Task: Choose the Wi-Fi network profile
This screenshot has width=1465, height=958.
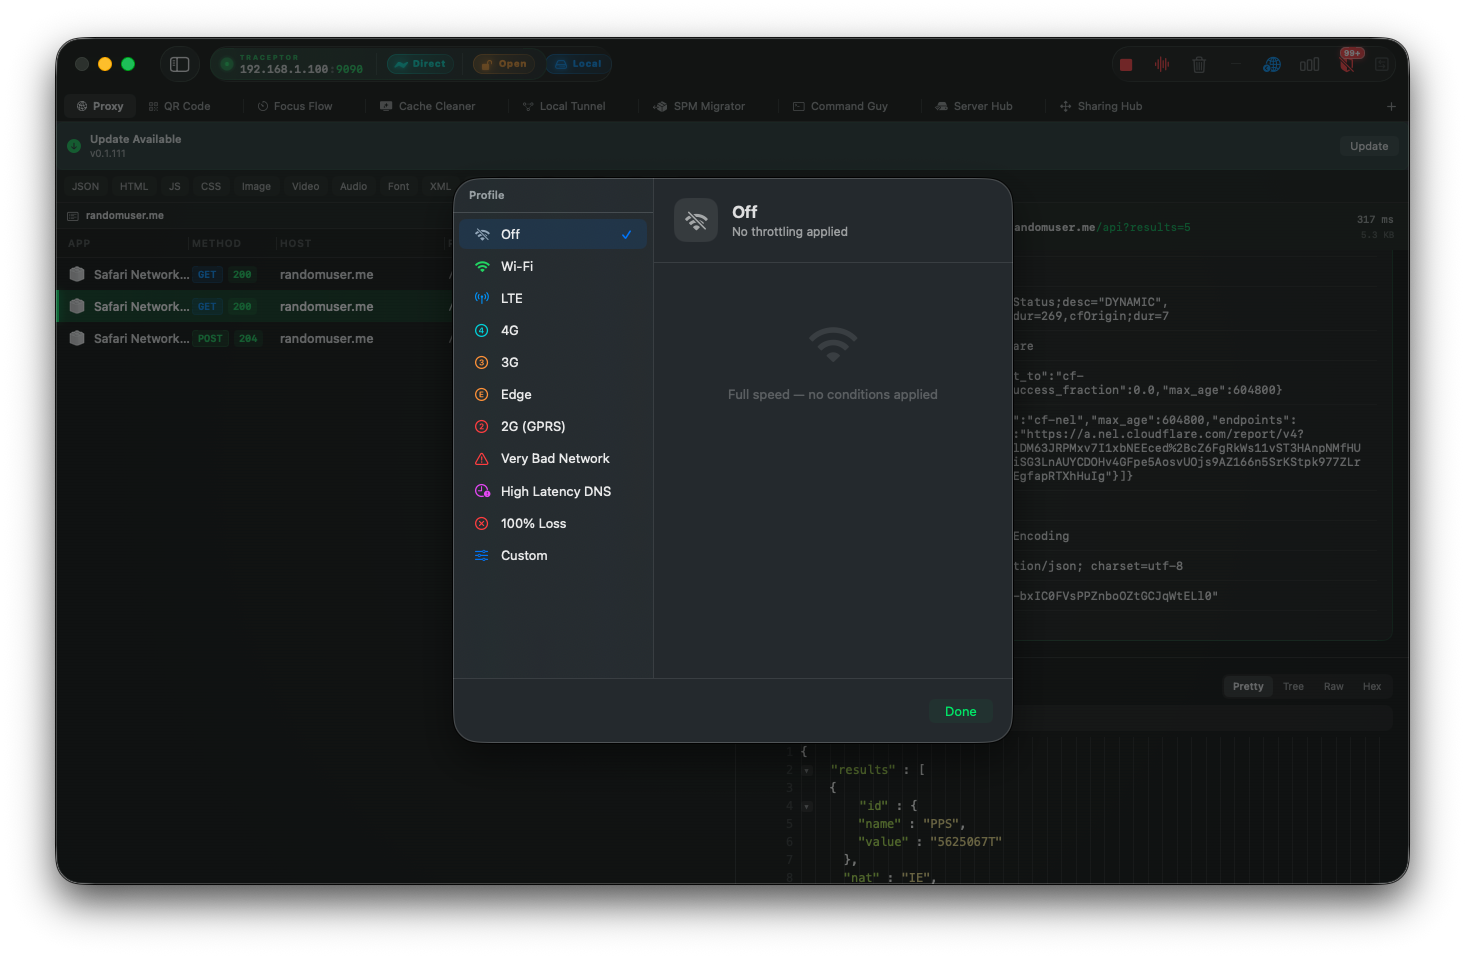Action: pyautogui.click(x=553, y=266)
